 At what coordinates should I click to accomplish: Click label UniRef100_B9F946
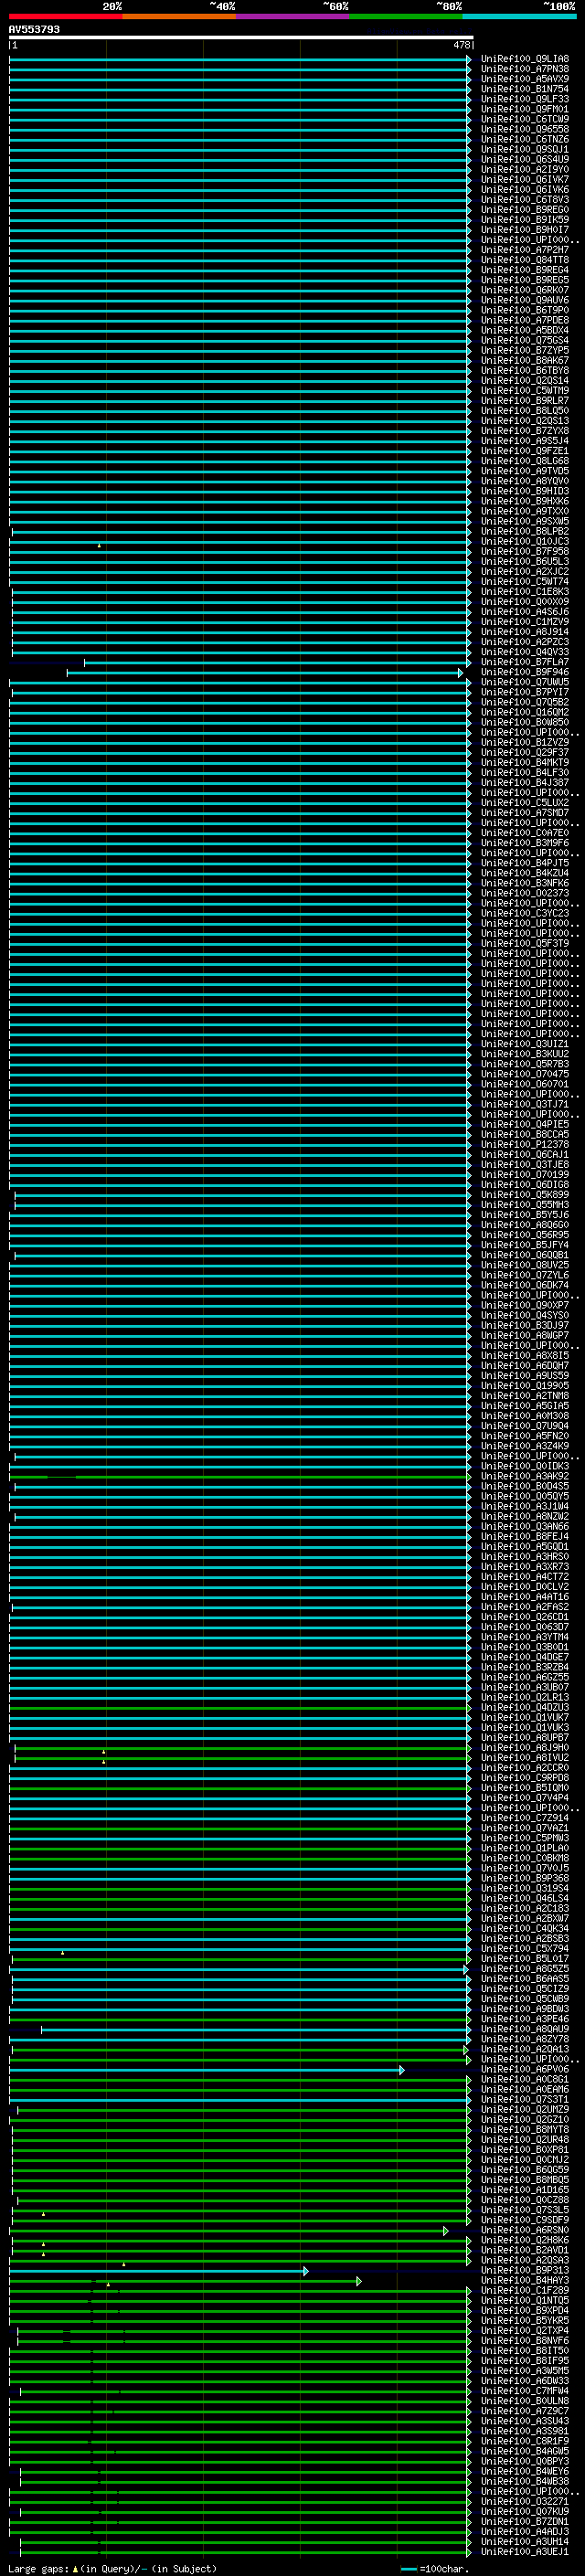(x=525, y=672)
